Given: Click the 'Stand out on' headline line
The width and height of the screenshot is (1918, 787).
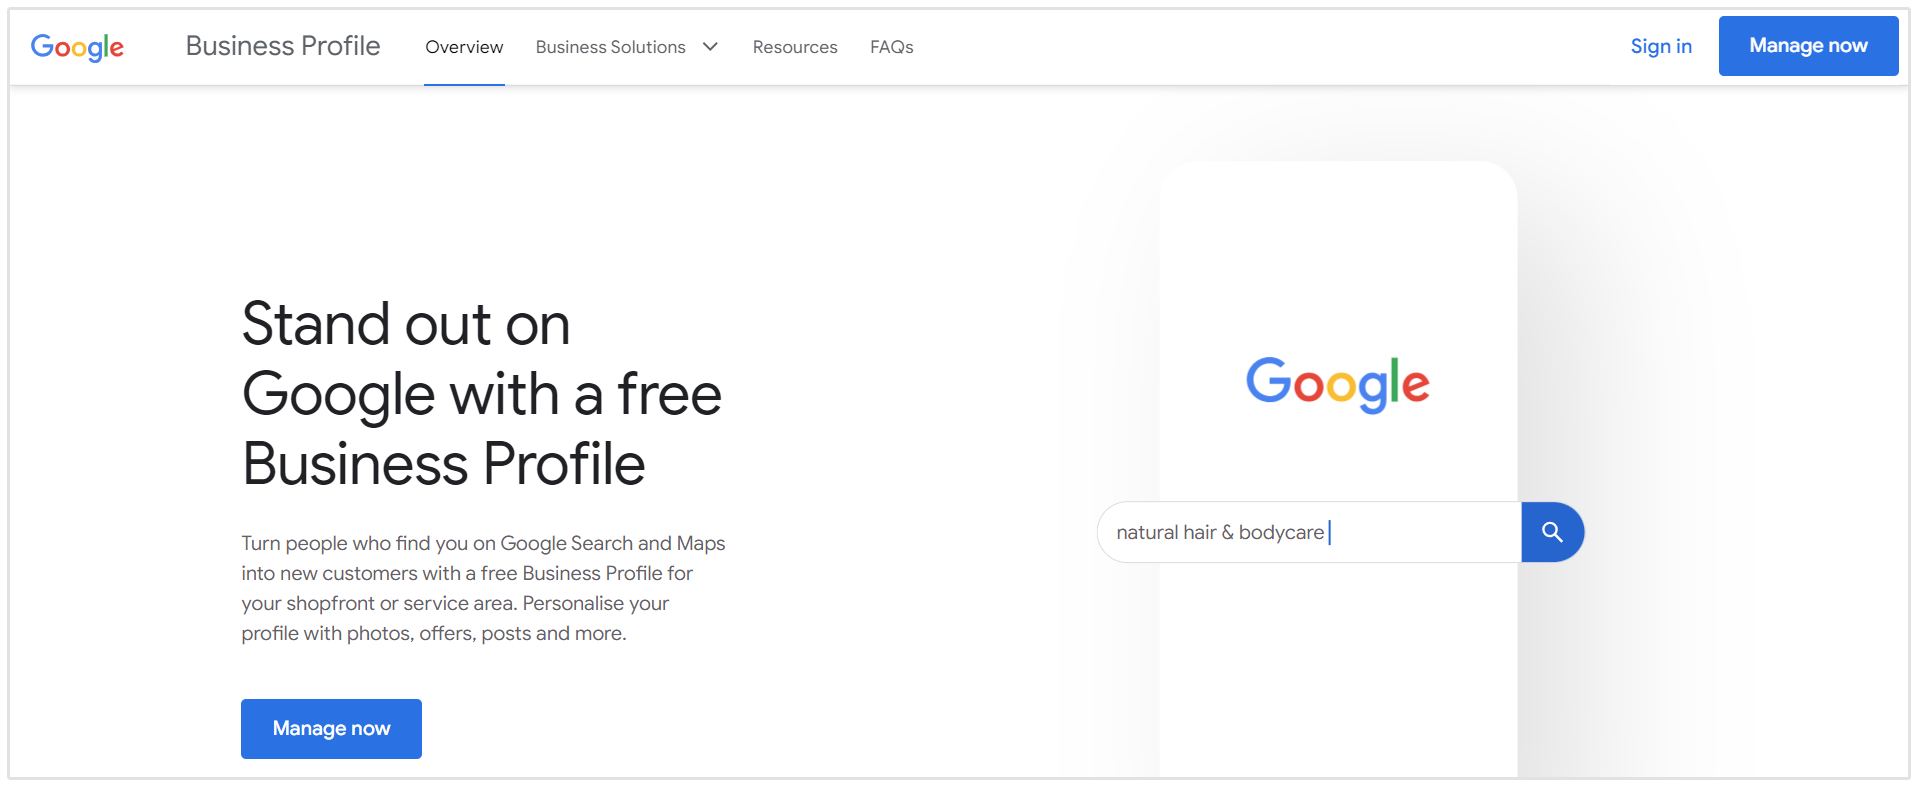Looking at the screenshot, I should [406, 324].
